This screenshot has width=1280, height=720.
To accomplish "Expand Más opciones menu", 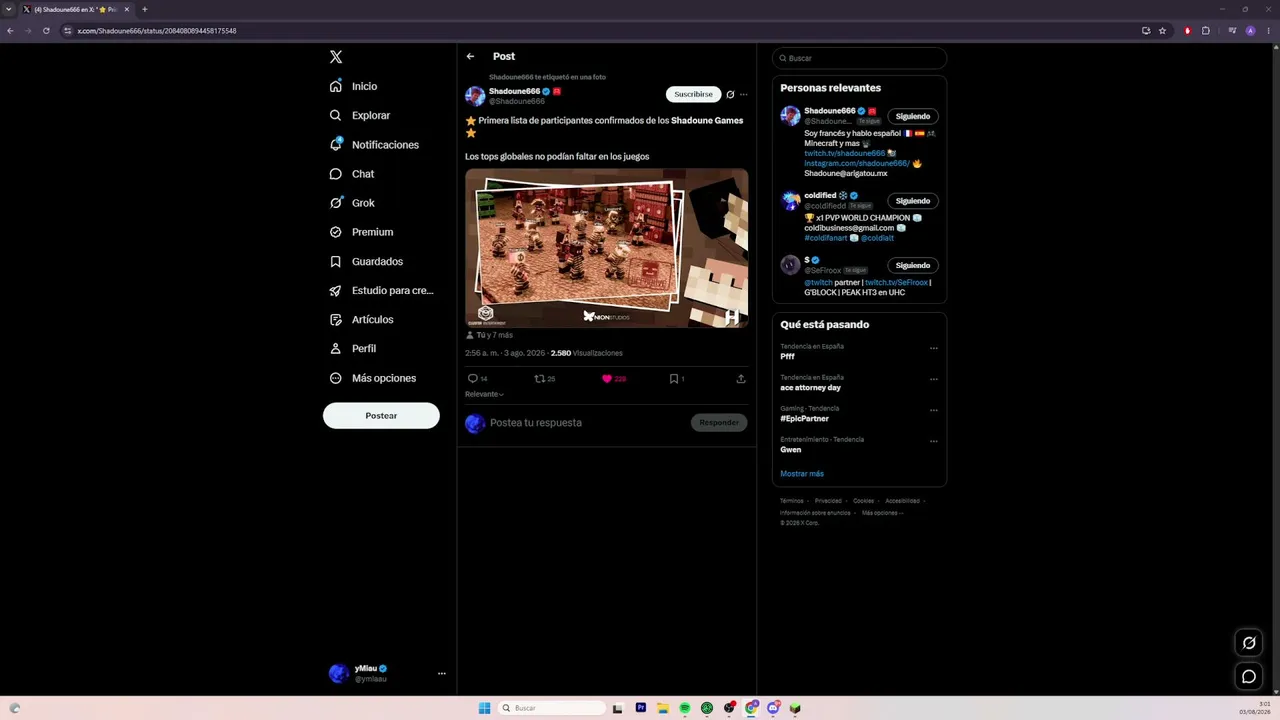I will pyautogui.click(x=373, y=378).
